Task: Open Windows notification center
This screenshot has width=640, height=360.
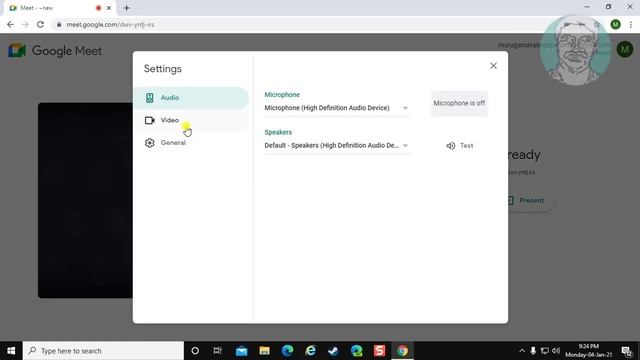Action: [x=627, y=351]
